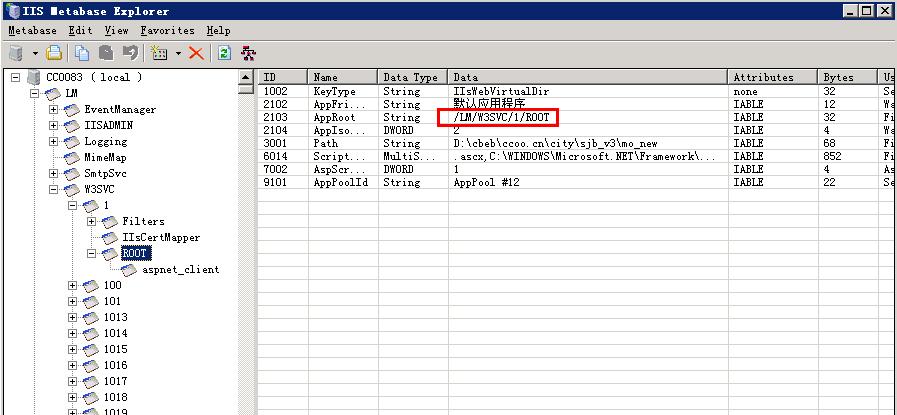Collapse the W3SVC tree node

pos(54,189)
